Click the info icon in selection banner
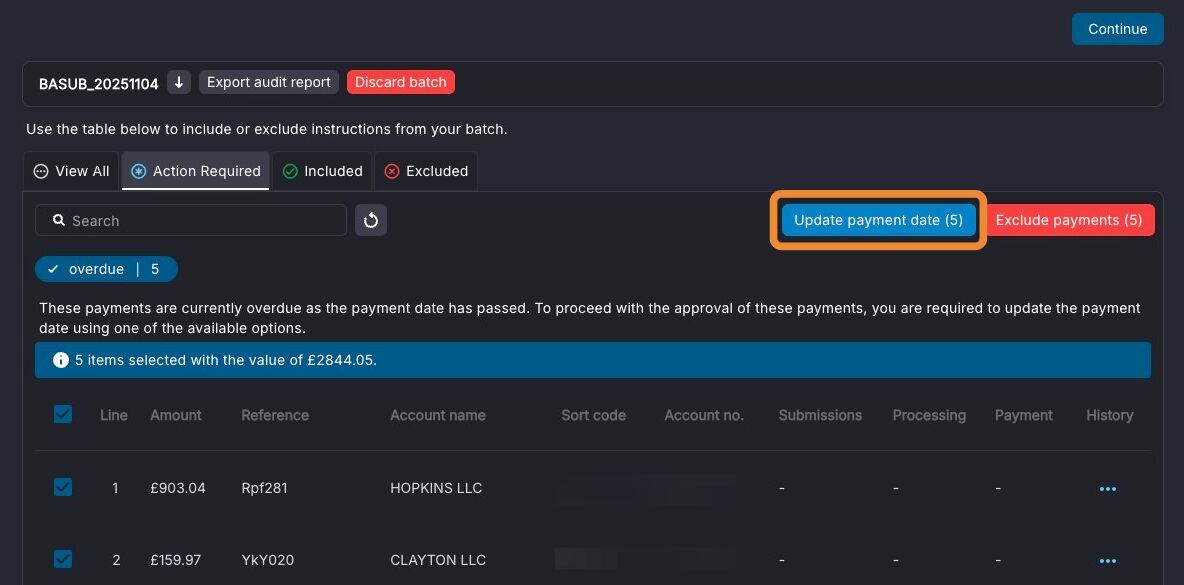 pyautogui.click(x=61, y=360)
